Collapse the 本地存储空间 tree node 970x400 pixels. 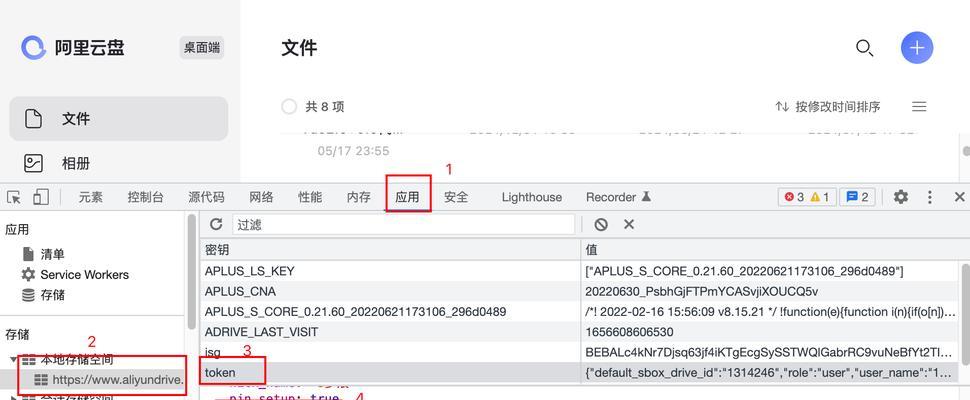14,359
